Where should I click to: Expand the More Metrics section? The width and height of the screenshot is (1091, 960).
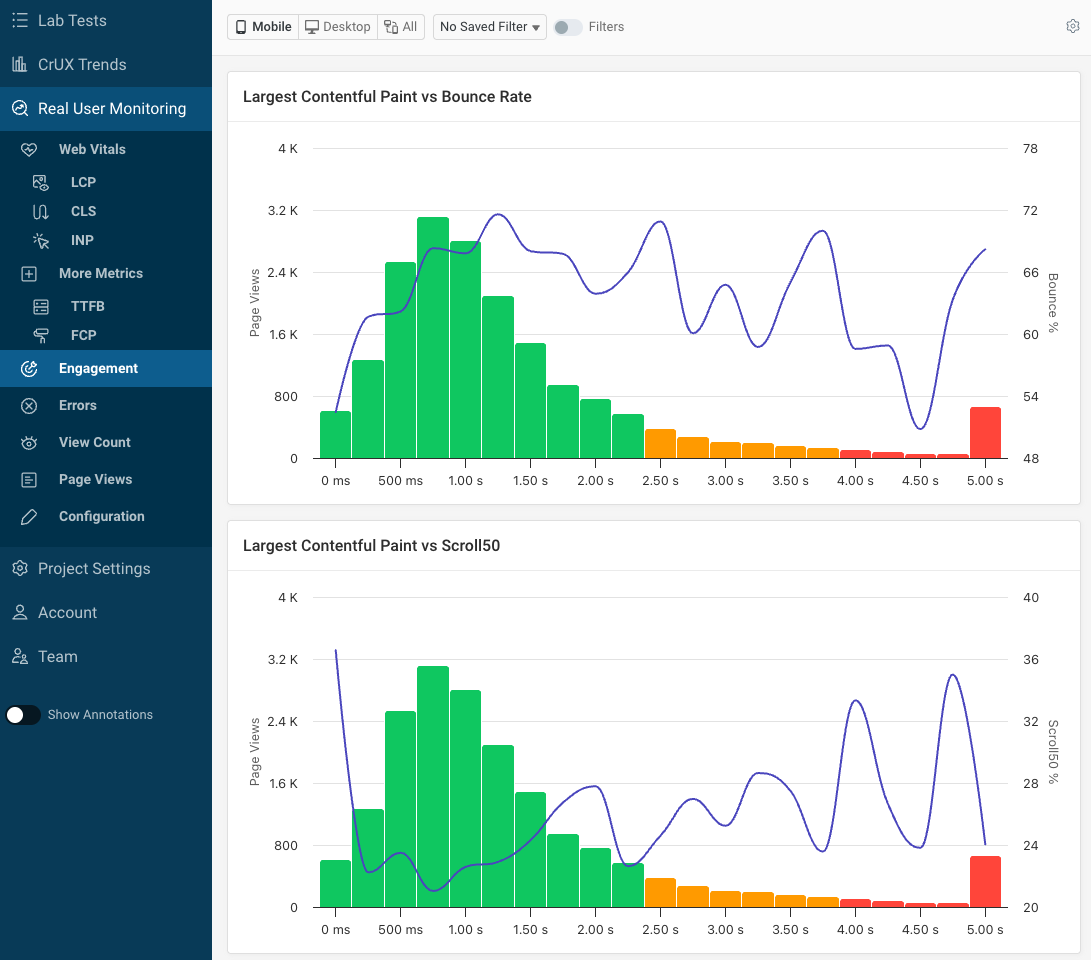tap(100, 273)
